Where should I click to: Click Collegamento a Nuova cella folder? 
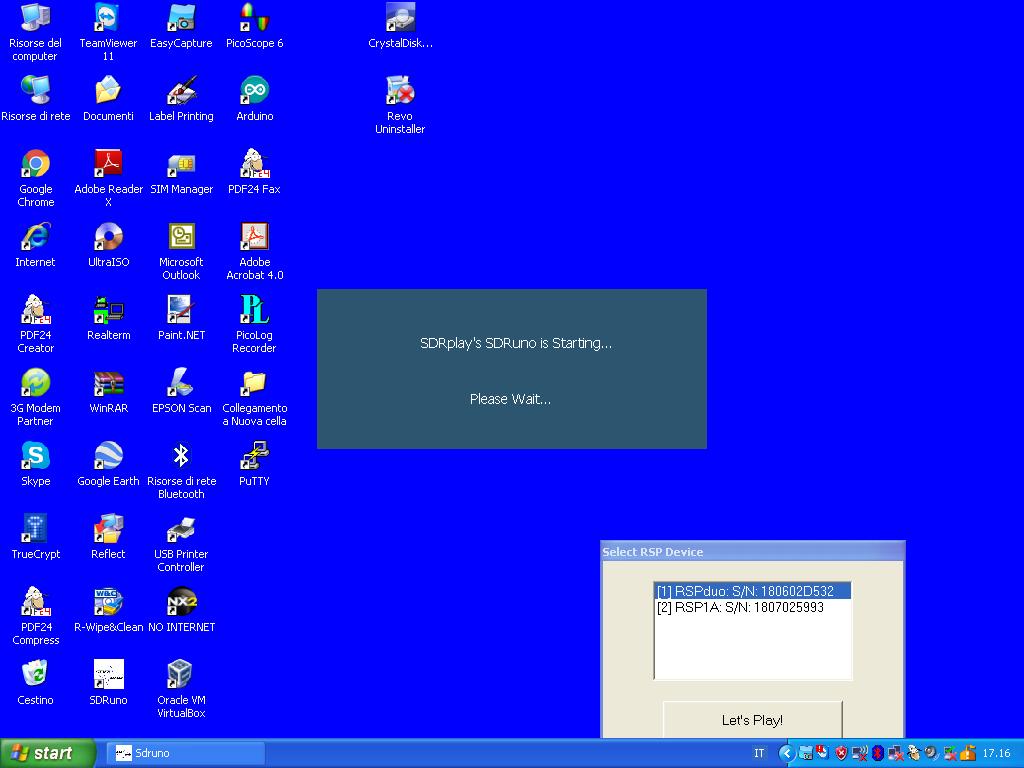click(254, 383)
